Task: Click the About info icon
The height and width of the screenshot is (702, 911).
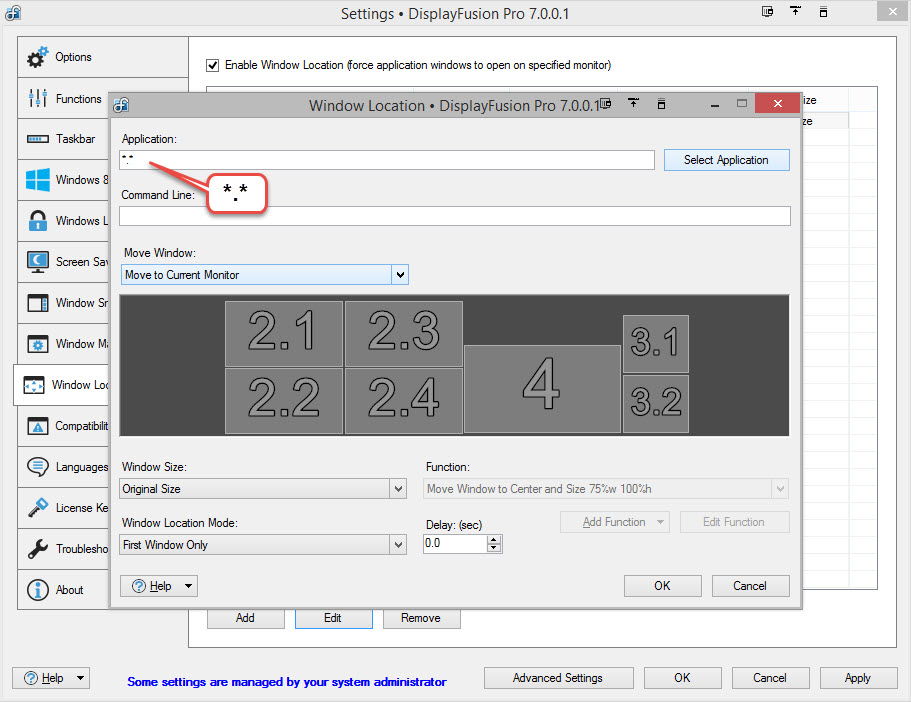Action: point(38,590)
